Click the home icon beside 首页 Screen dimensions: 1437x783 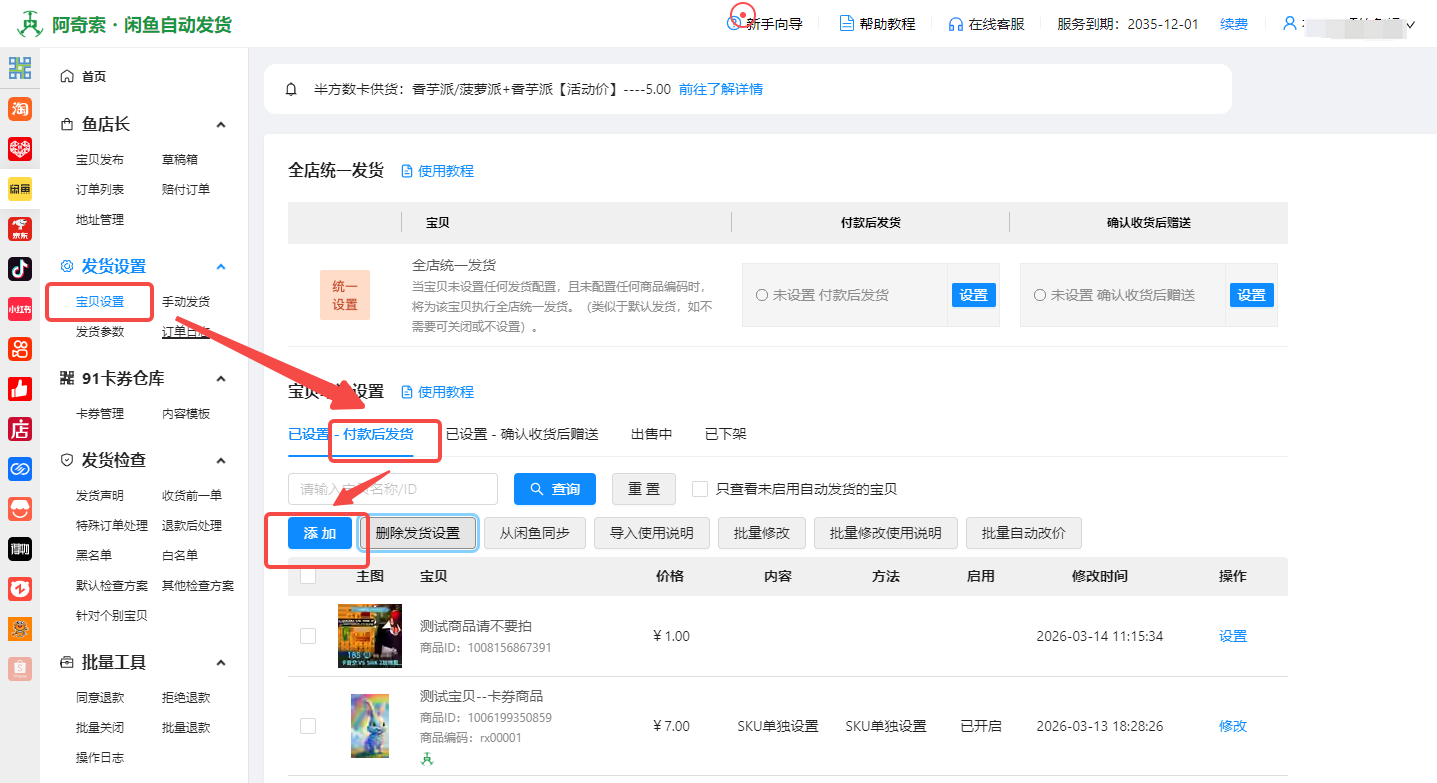click(67, 76)
